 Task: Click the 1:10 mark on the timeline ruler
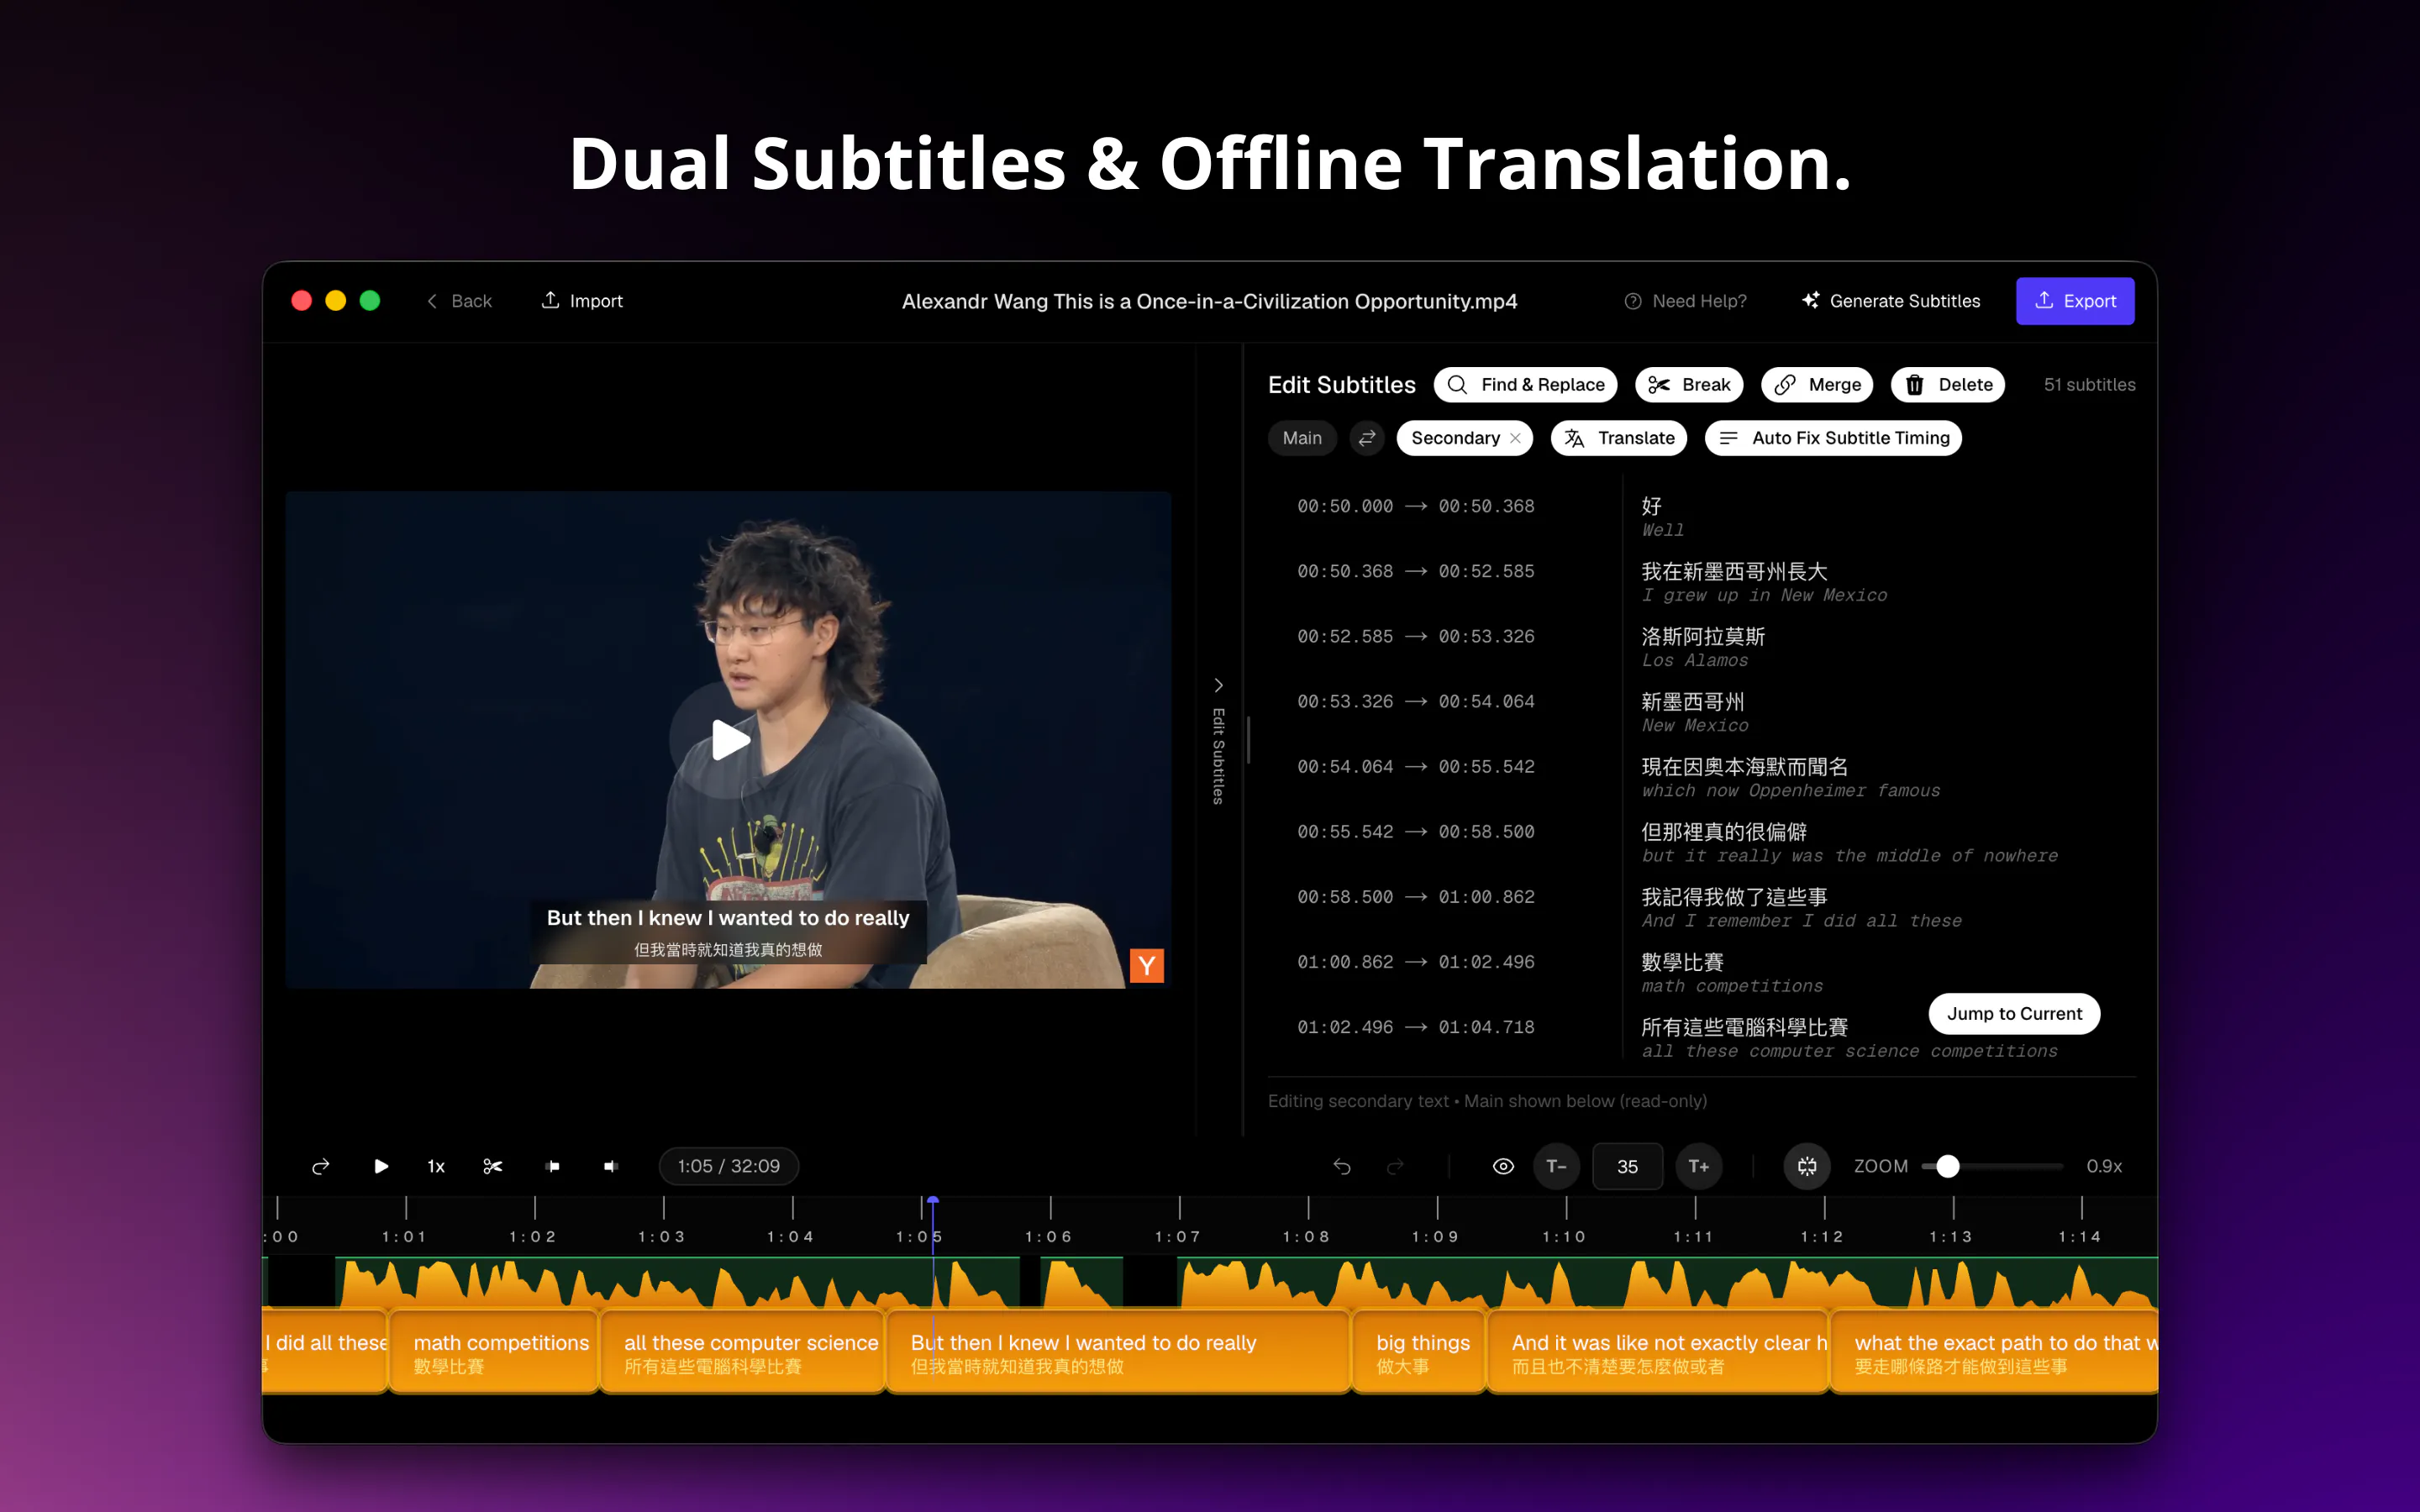tap(1564, 1236)
